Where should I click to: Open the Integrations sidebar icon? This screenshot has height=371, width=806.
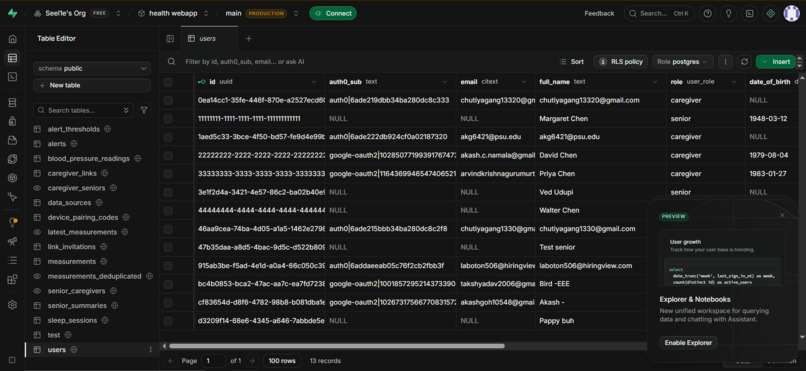click(12, 280)
